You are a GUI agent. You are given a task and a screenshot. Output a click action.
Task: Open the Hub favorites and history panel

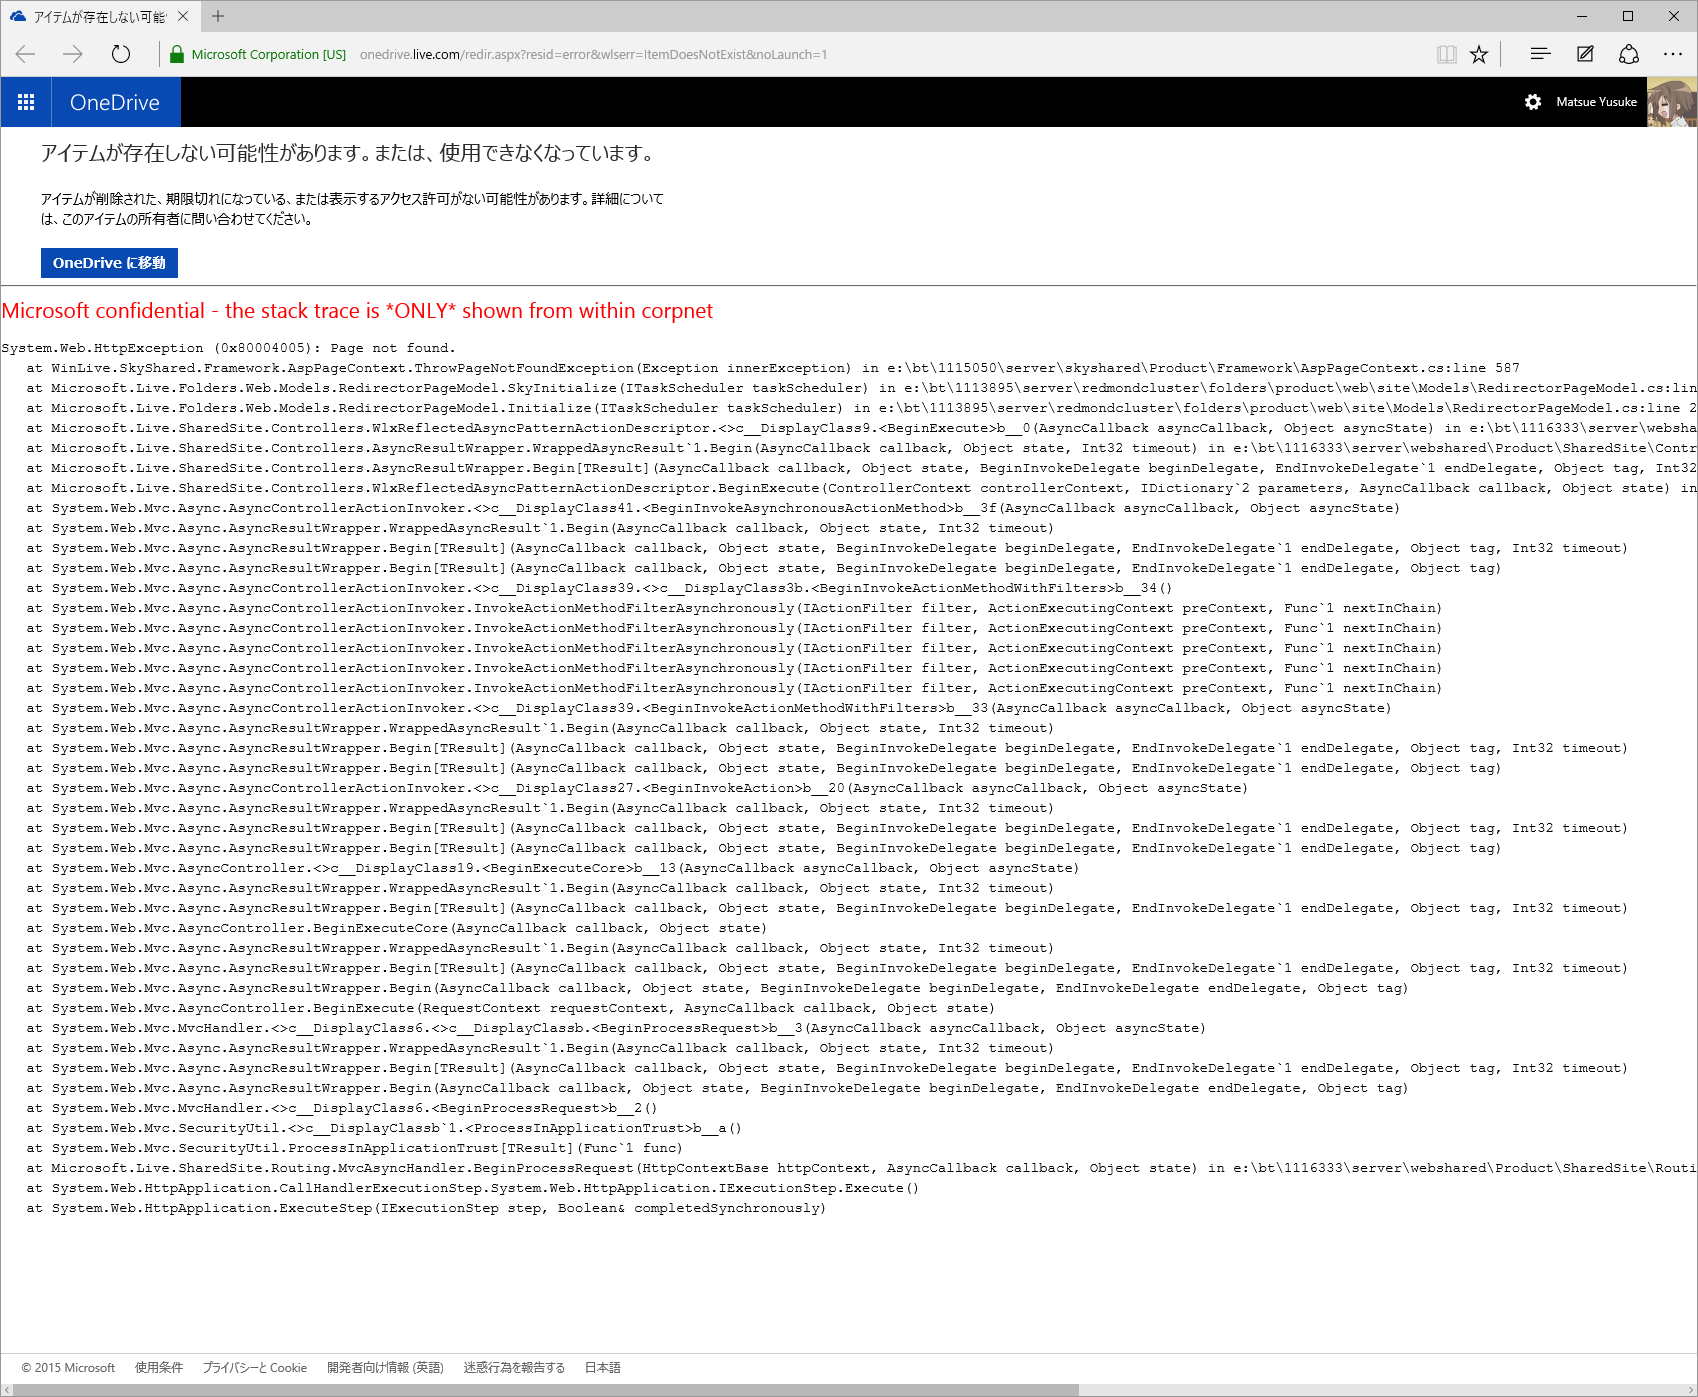coord(1540,54)
